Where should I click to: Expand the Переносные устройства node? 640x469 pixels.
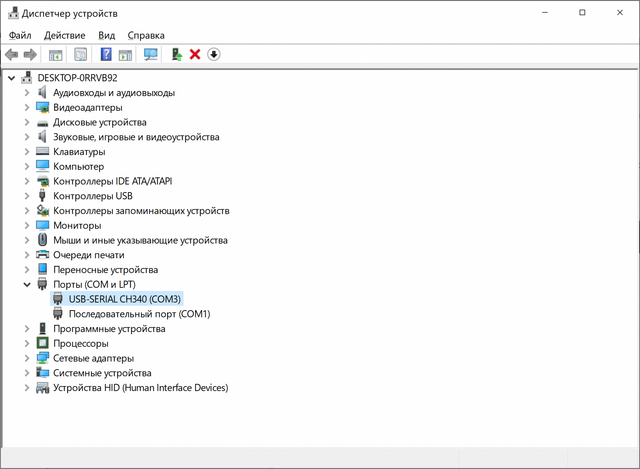(27, 269)
